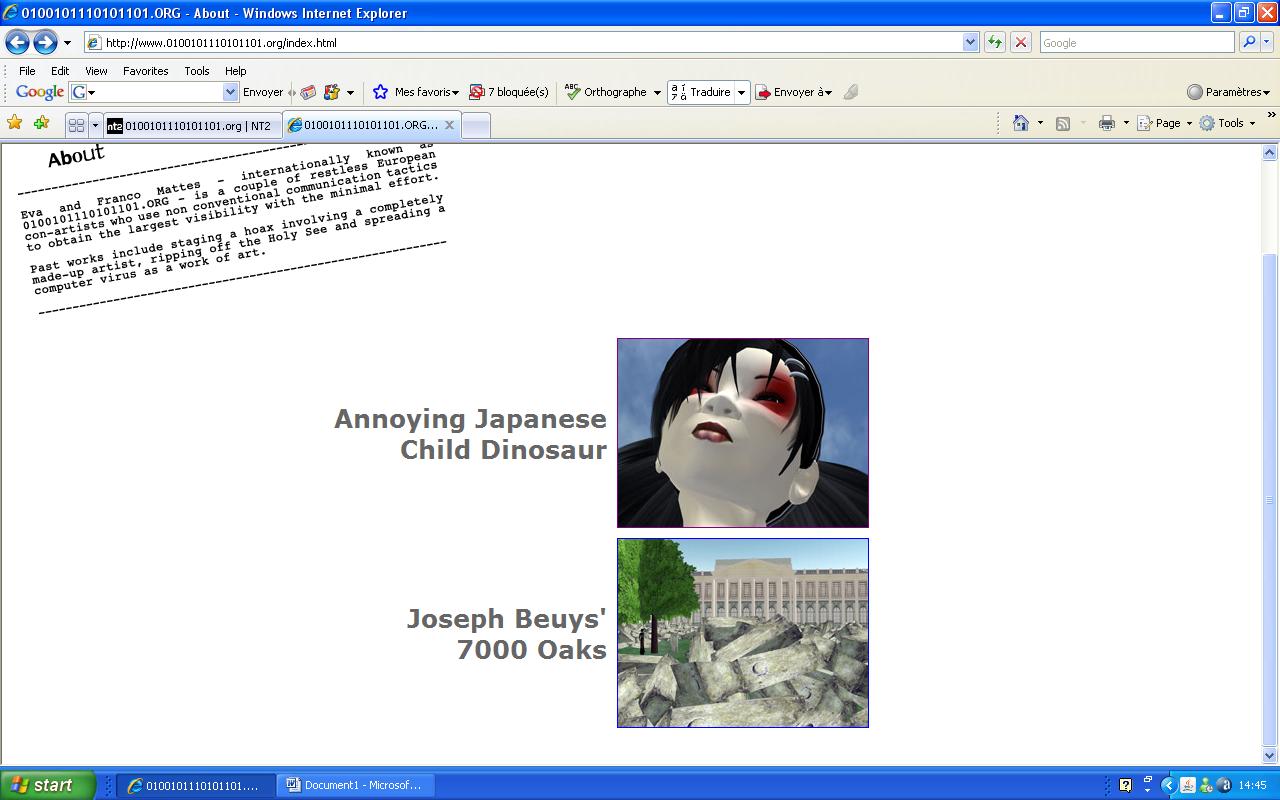The width and height of the screenshot is (1280, 800).
Task: Open the colorful Google Toolbar gadgets icon
Action: (332, 92)
